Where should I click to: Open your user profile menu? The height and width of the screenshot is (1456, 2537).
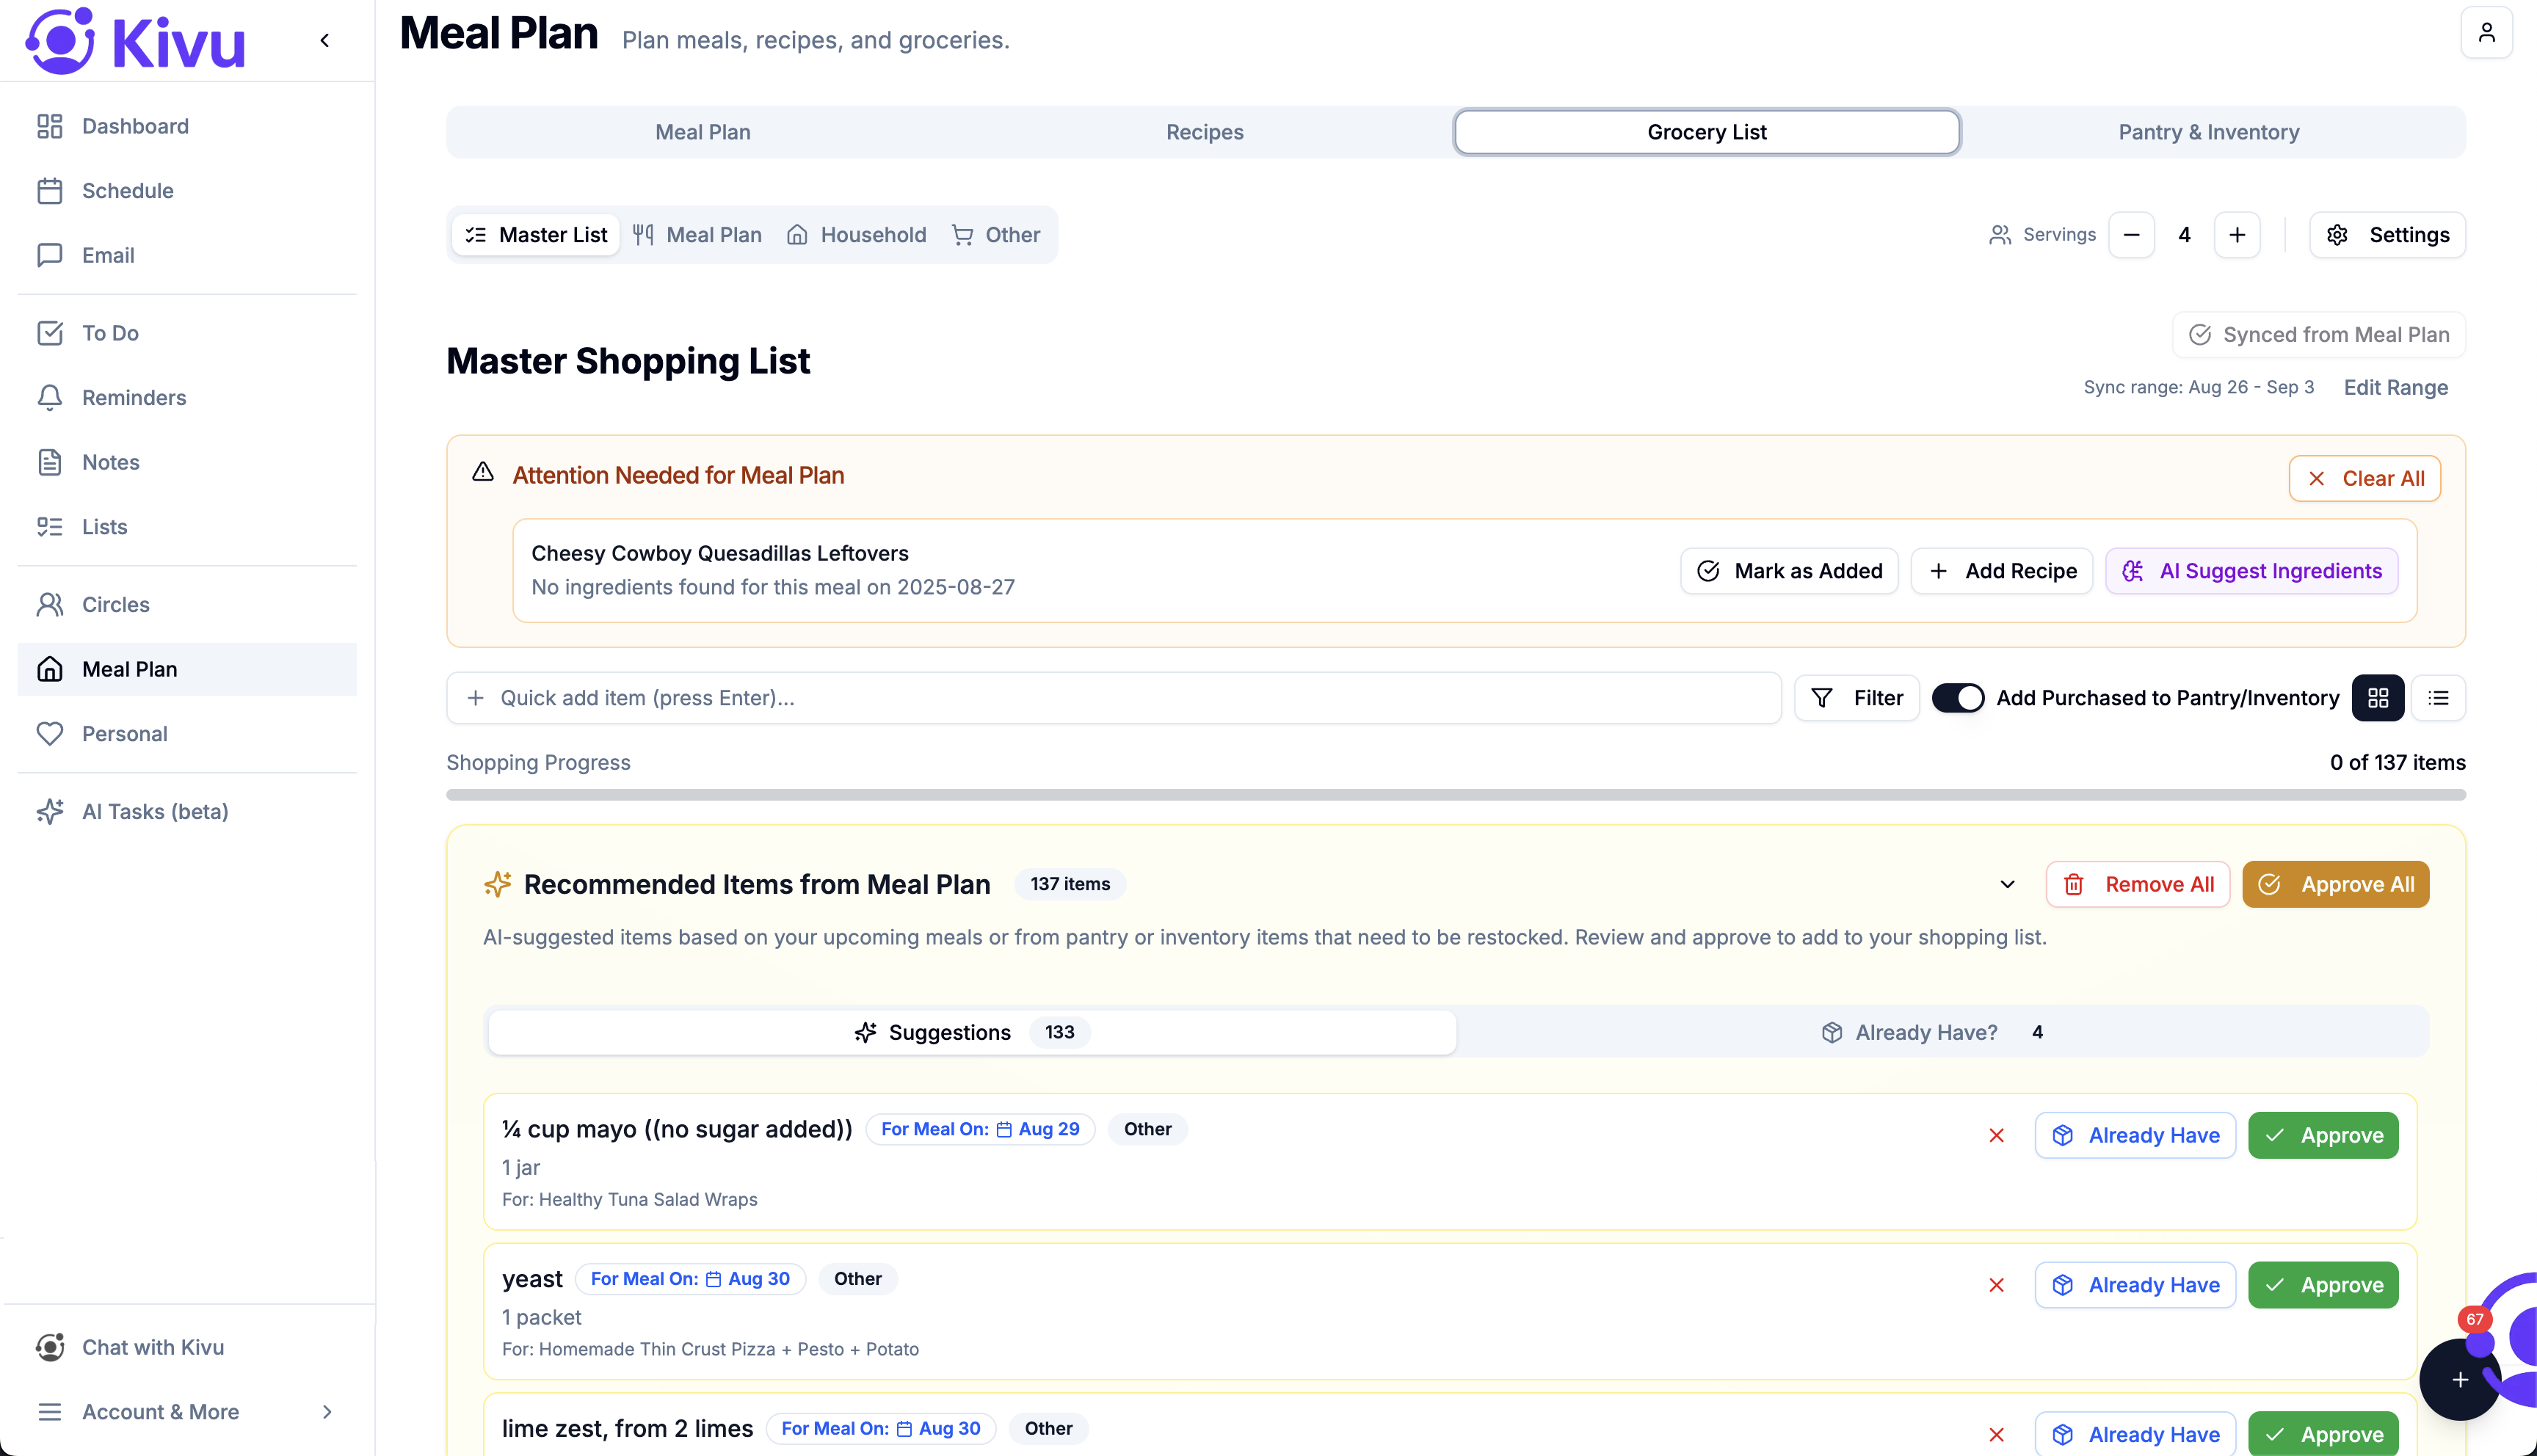click(2487, 31)
